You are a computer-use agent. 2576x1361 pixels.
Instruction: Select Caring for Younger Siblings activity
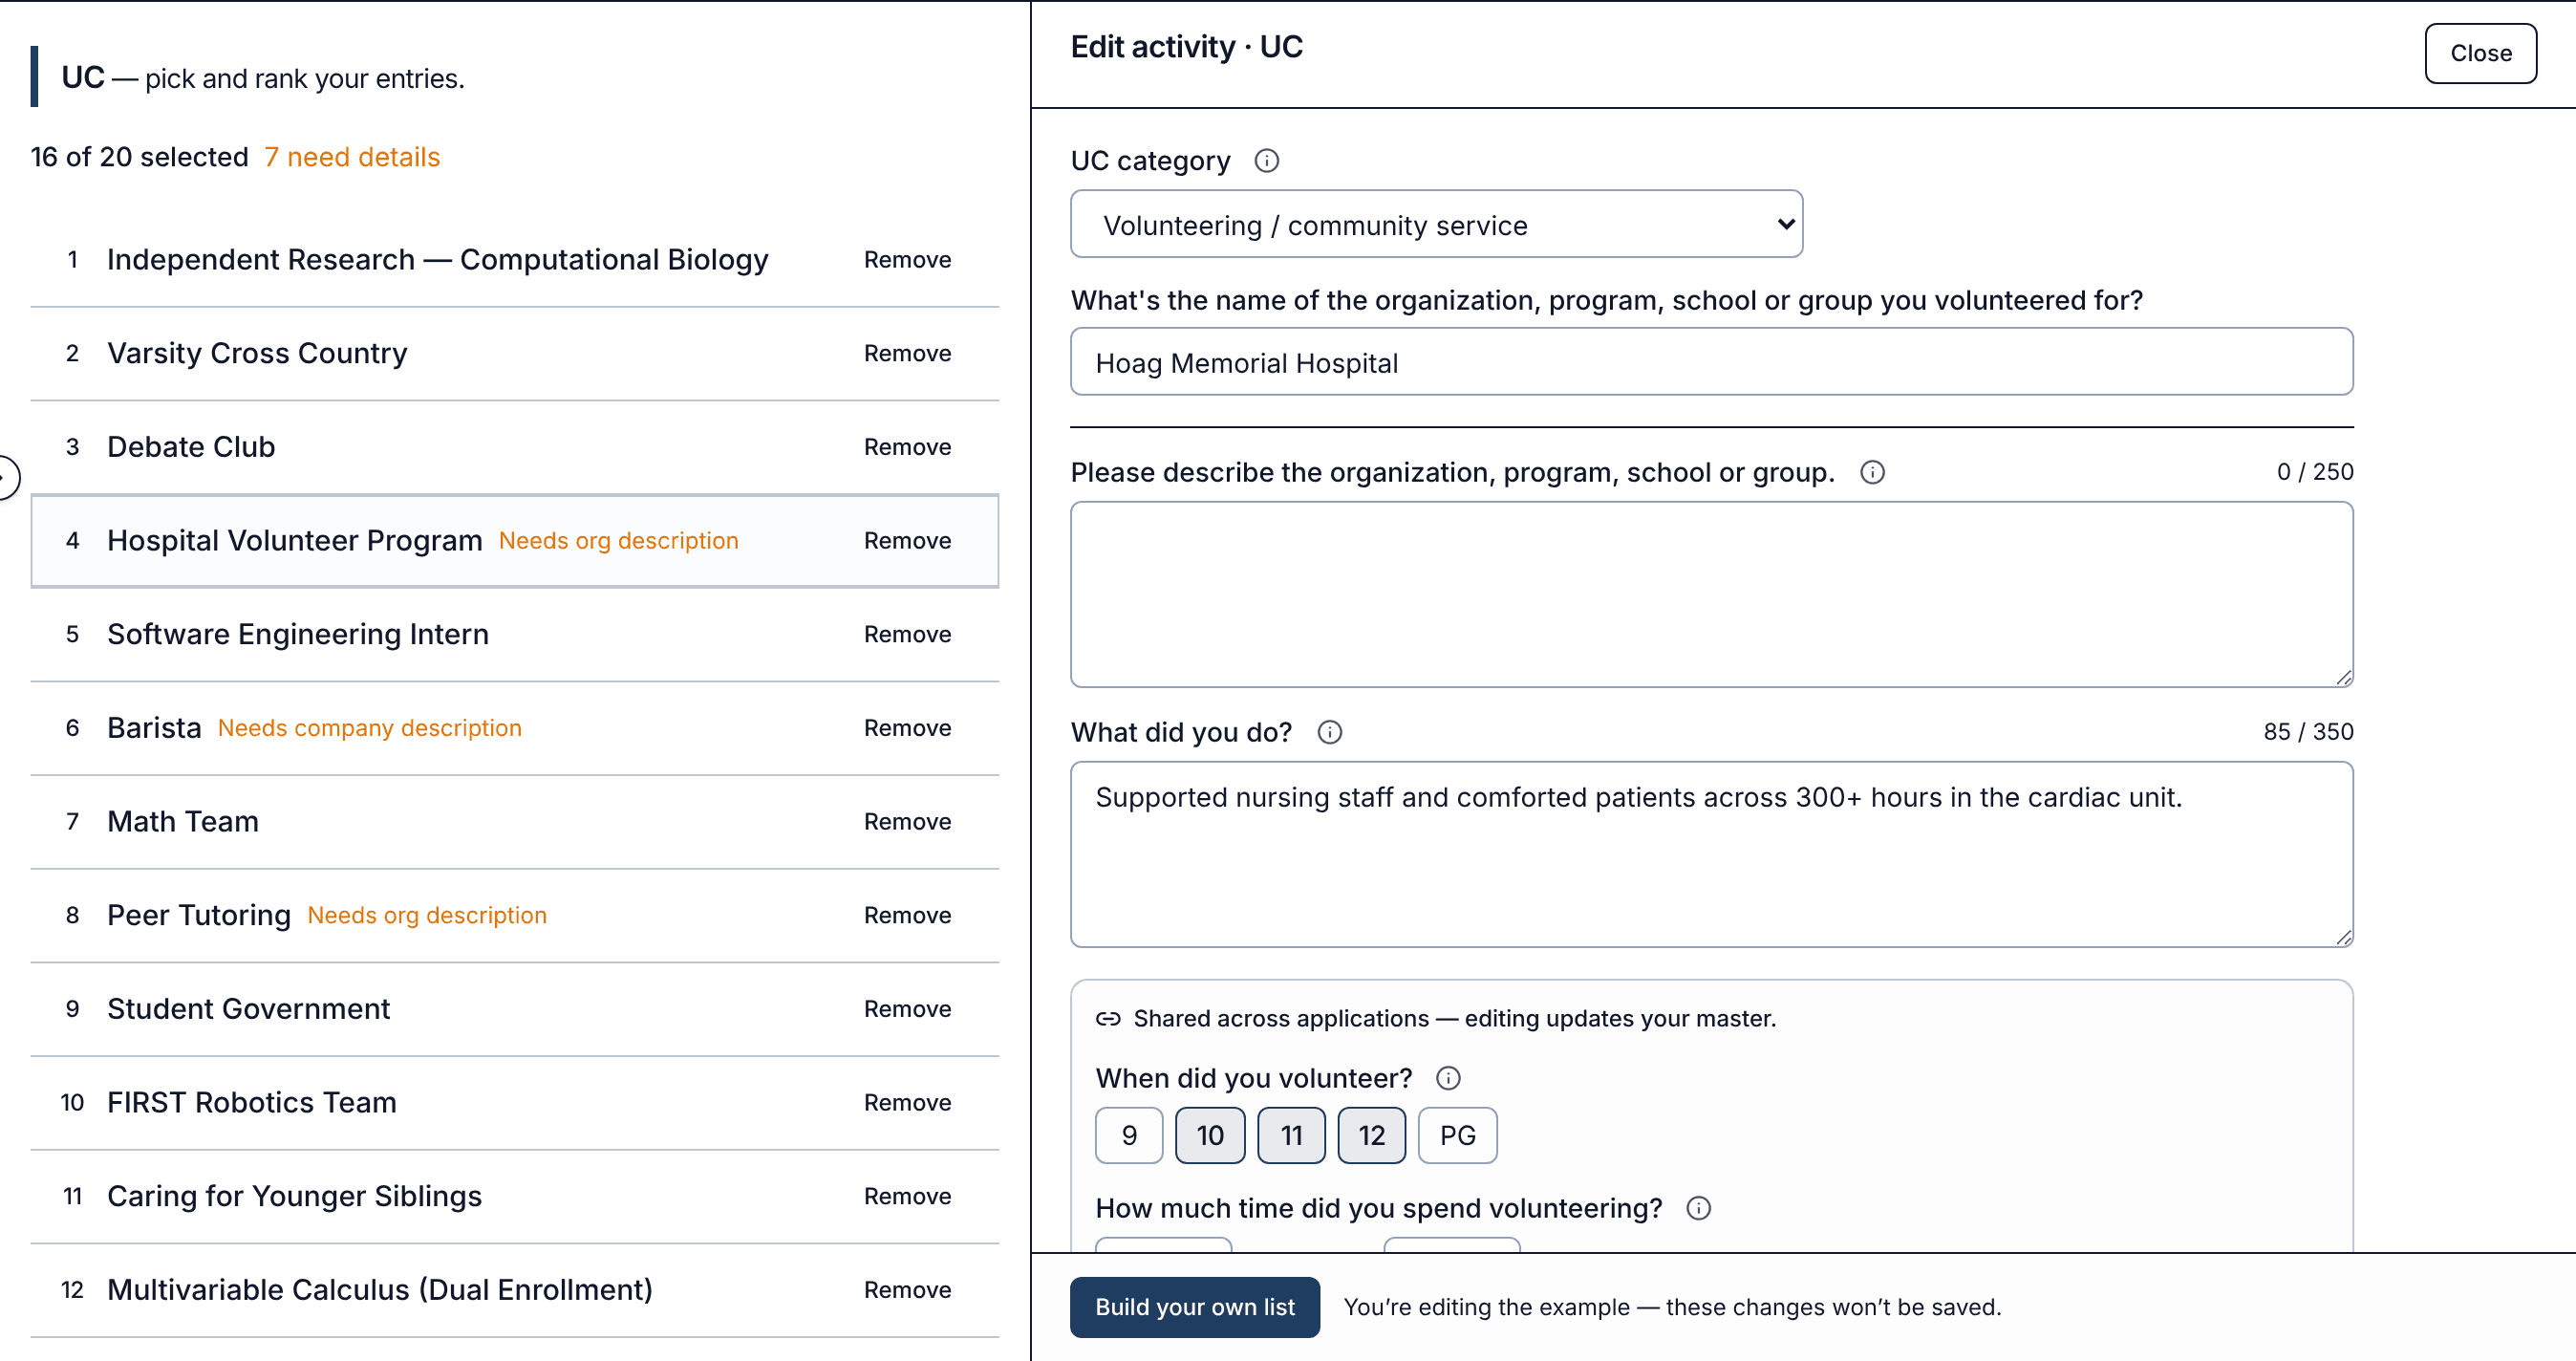pos(294,1196)
